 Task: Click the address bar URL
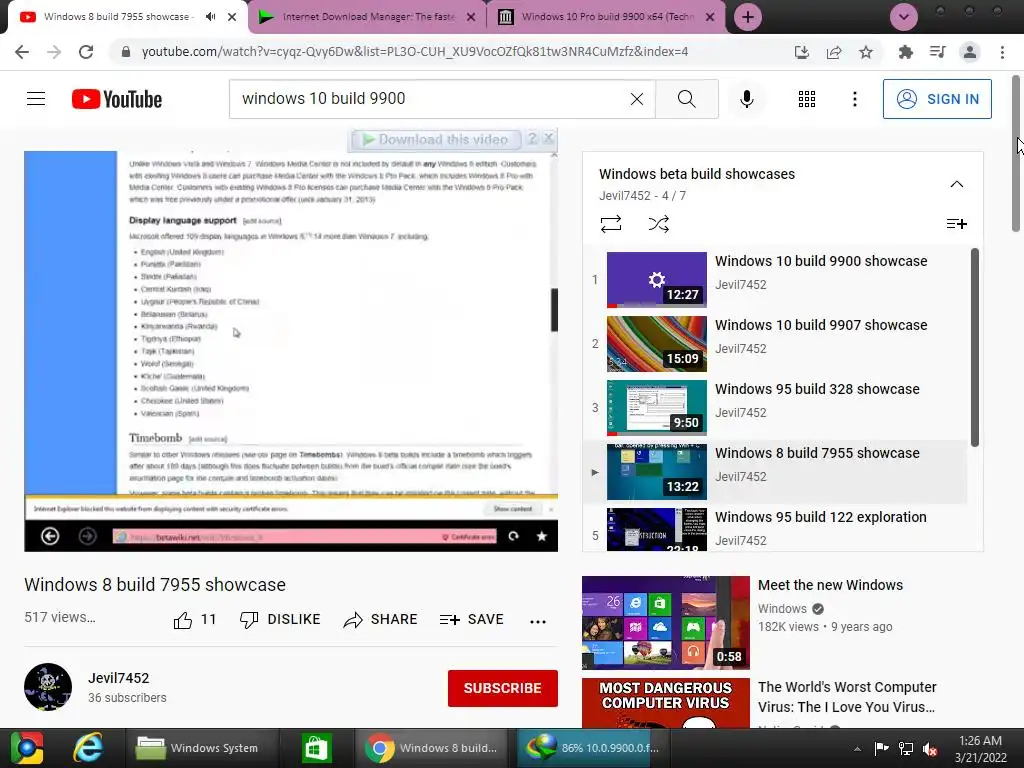pos(415,52)
